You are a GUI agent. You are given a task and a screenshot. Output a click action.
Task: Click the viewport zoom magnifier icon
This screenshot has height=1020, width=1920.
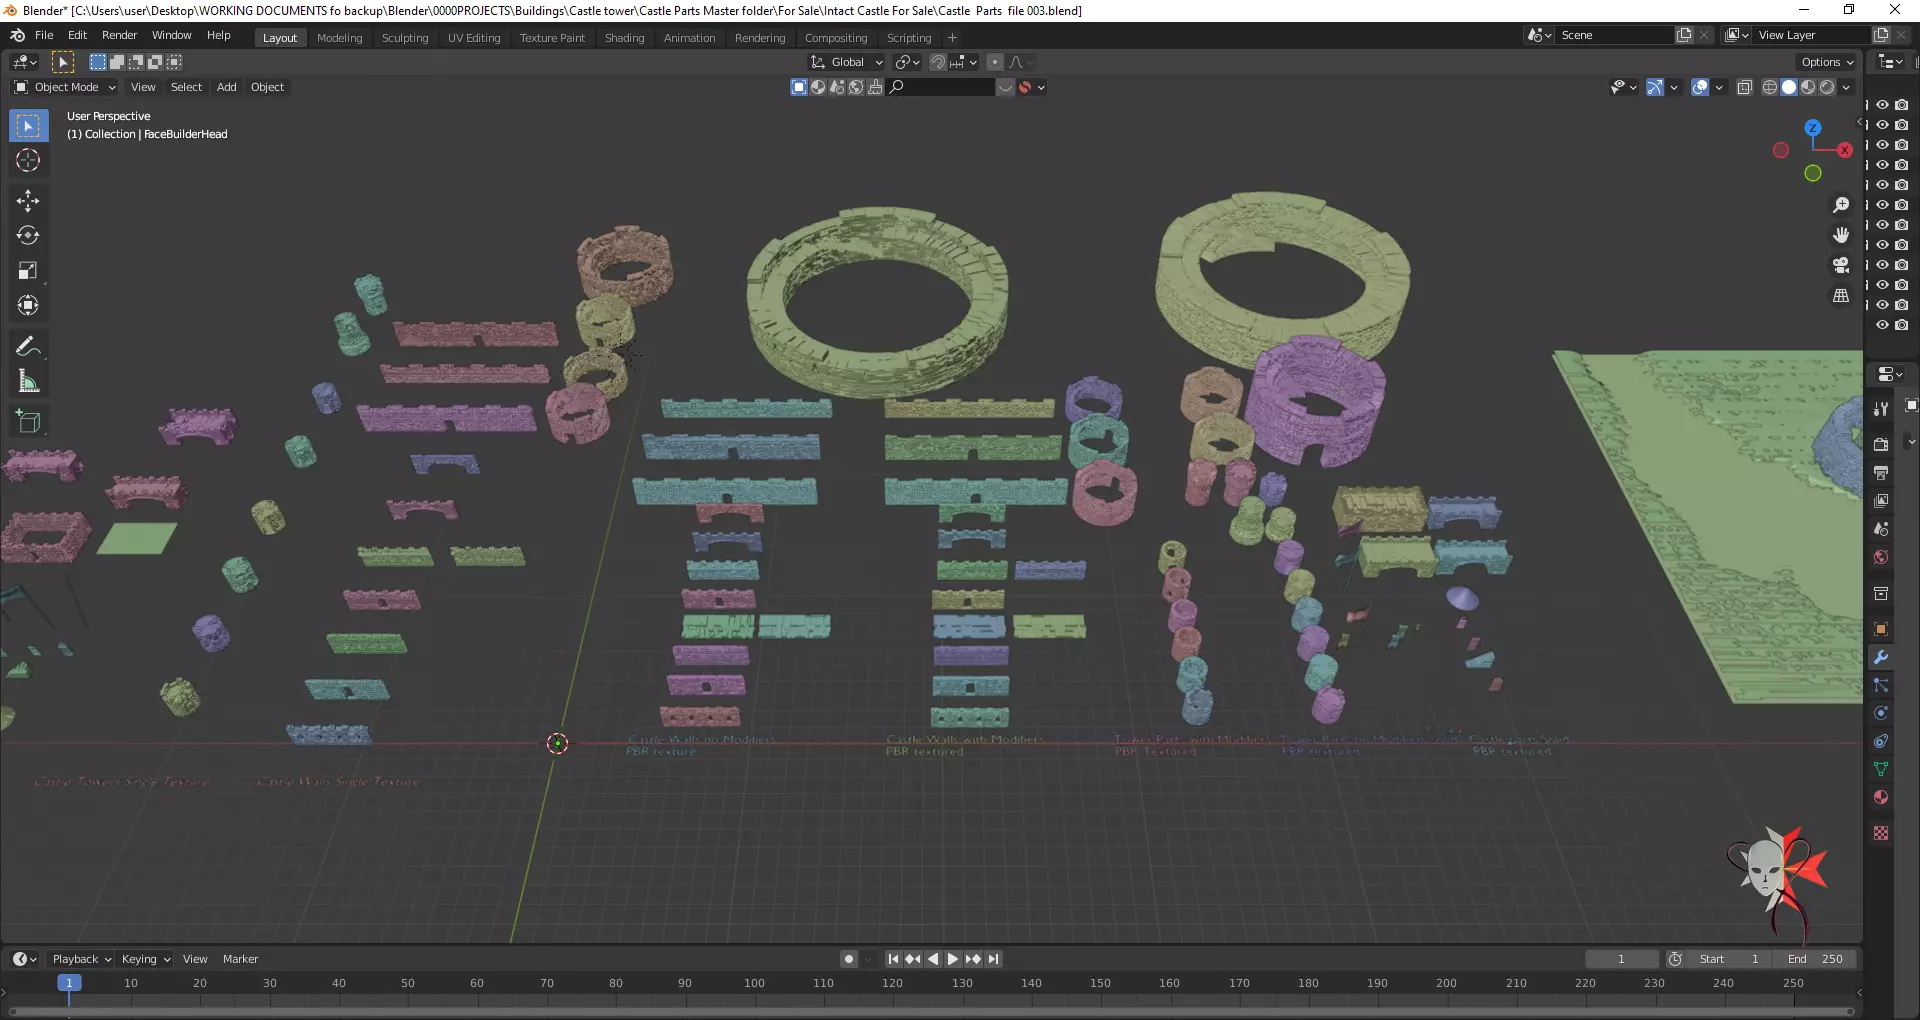(x=1841, y=205)
